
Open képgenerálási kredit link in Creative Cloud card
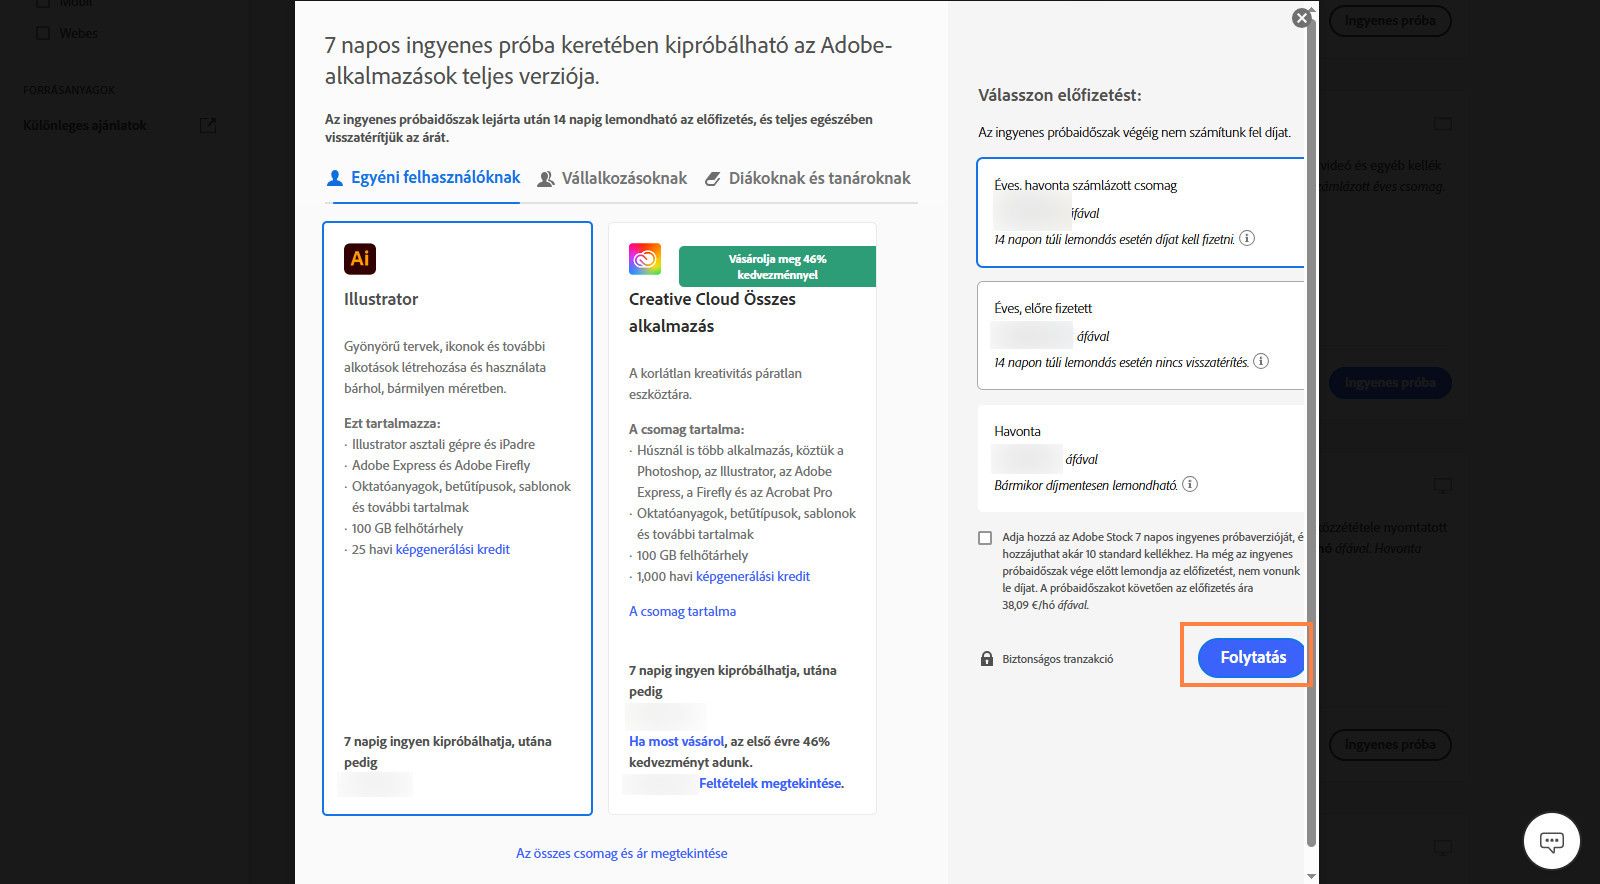[753, 576]
